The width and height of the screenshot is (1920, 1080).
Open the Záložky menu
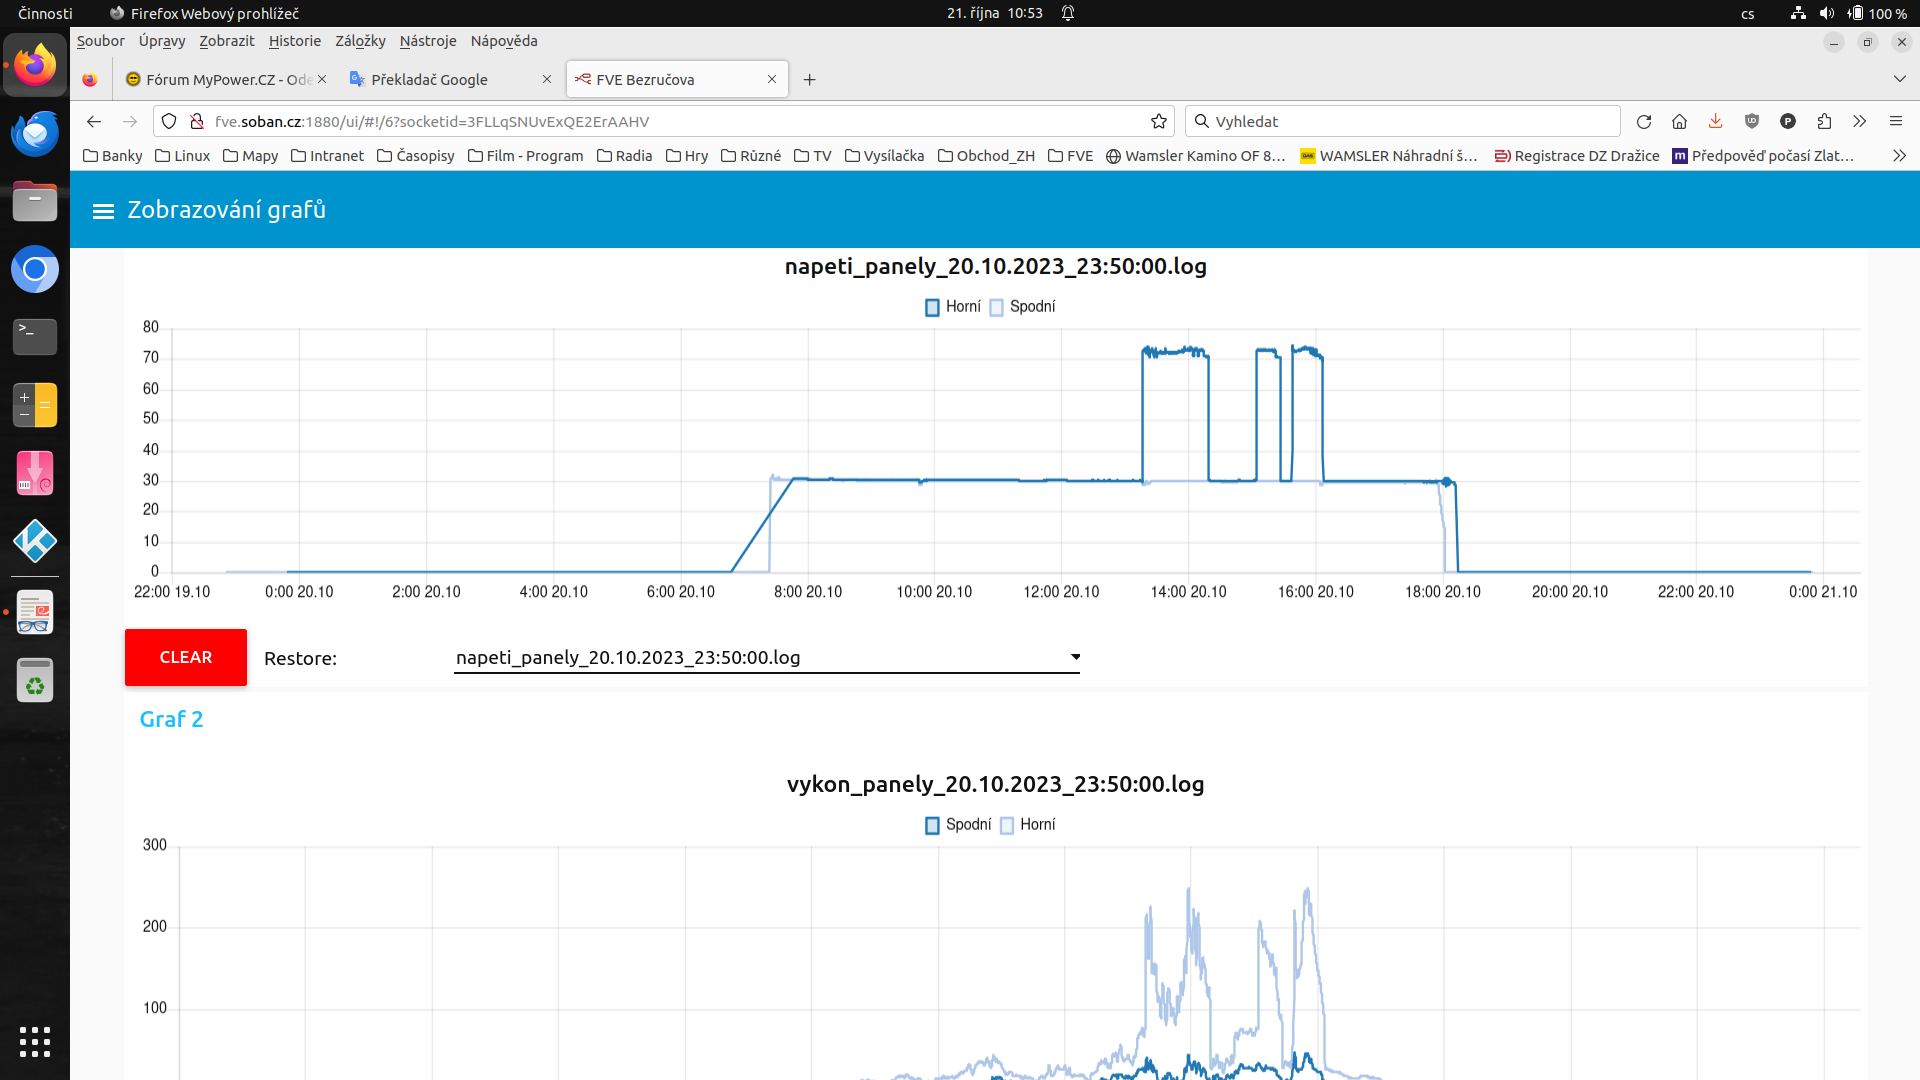click(x=360, y=41)
